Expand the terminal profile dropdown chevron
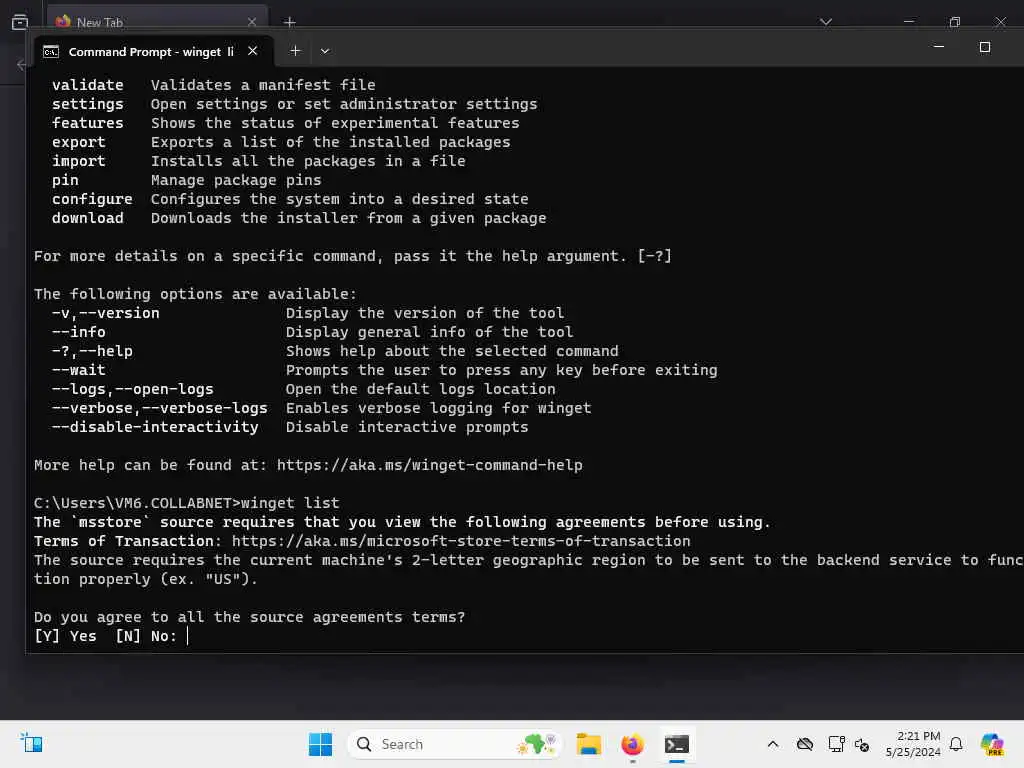1024x768 pixels. (x=325, y=51)
